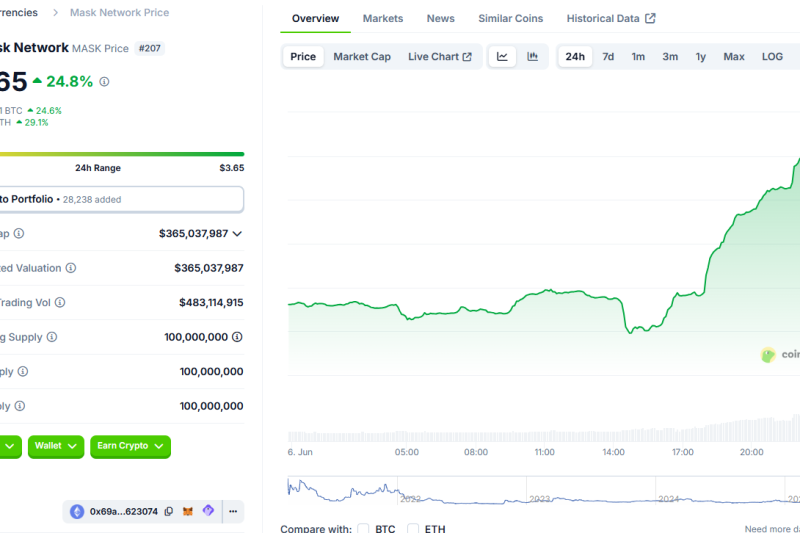Click the $3.65 range high value

[x=232, y=168]
